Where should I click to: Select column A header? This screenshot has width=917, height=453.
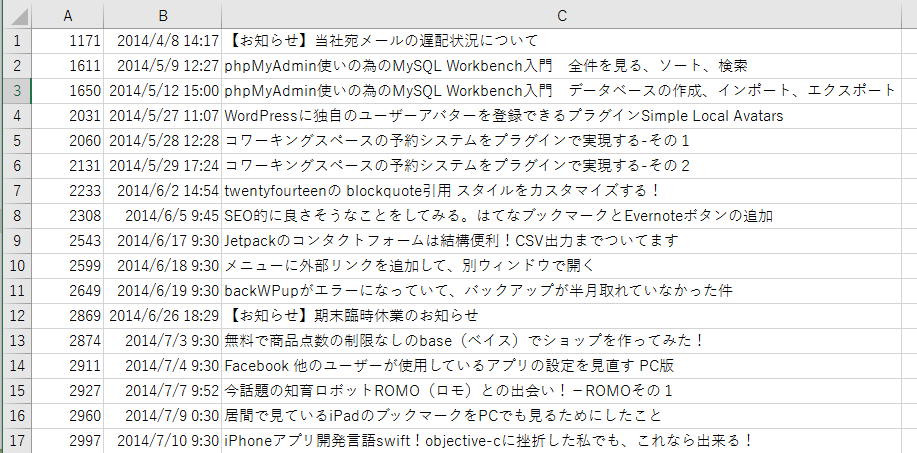(x=68, y=16)
